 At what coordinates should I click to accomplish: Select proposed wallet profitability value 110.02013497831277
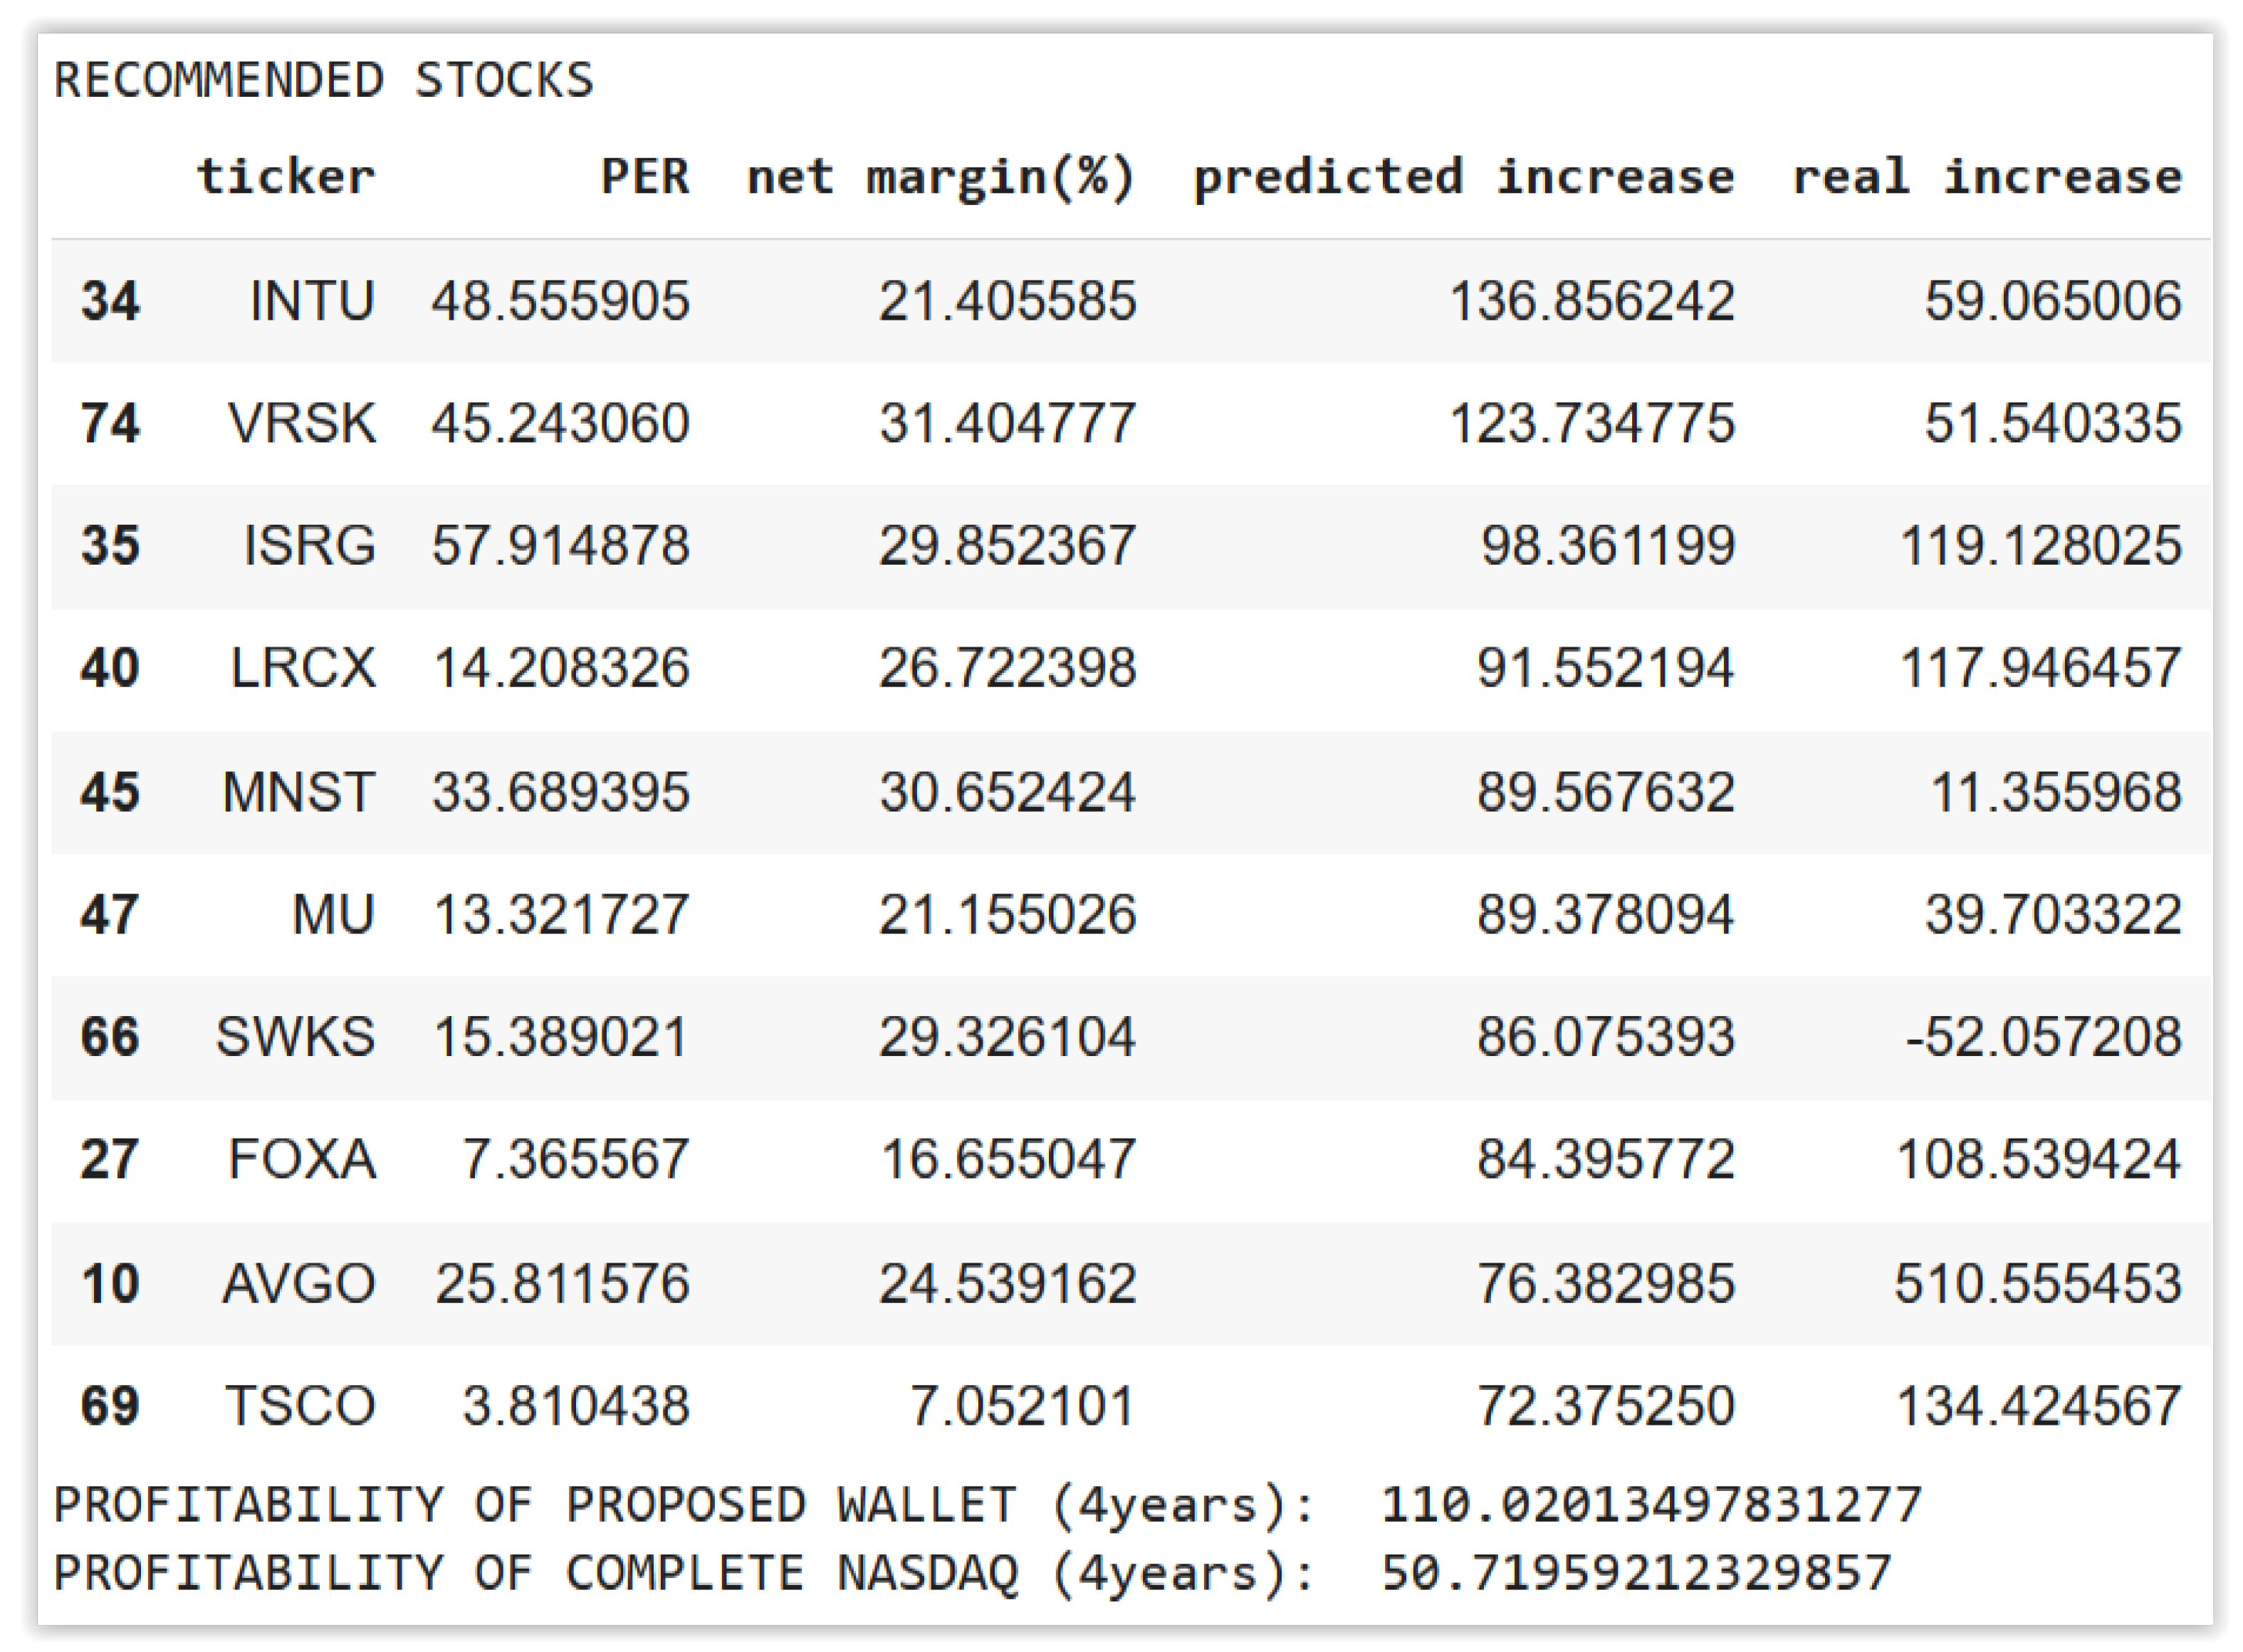tap(1652, 1505)
